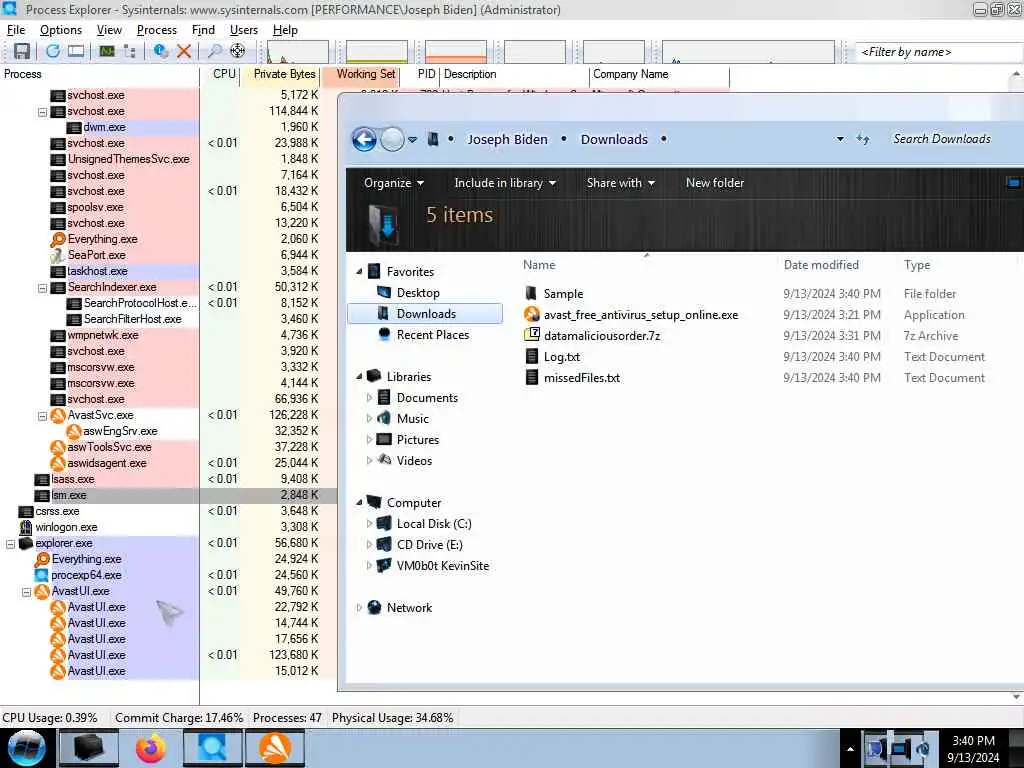Screen dimensions: 1024x768
Task: Sort by the Company Name column header
Action: (659, 74)
